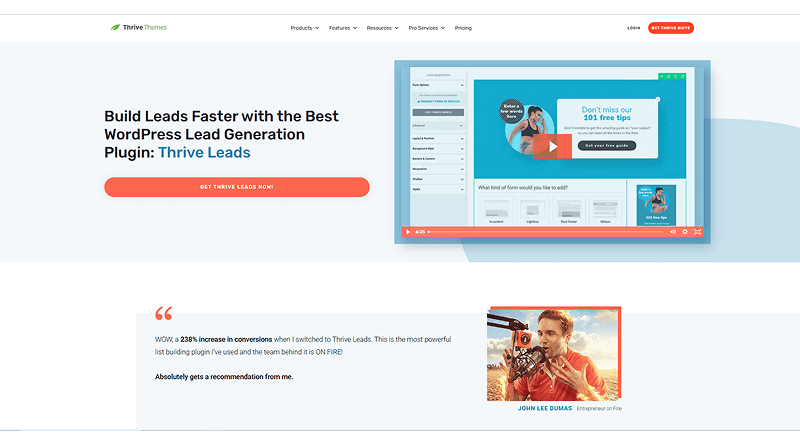Click 'Absolutely gets a recommendation from me.' text
Screen dimensions: 800x445
coord(224,377)
